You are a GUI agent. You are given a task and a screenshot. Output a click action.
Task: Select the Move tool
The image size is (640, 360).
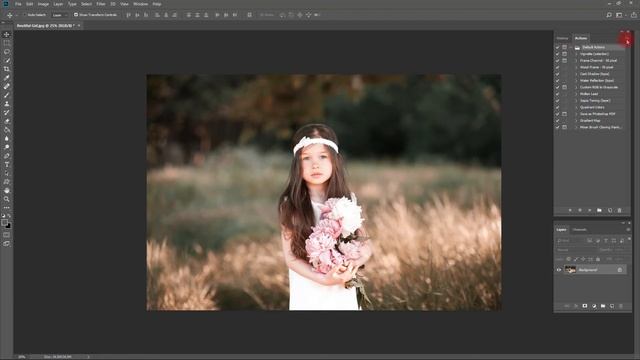point(7,35)
